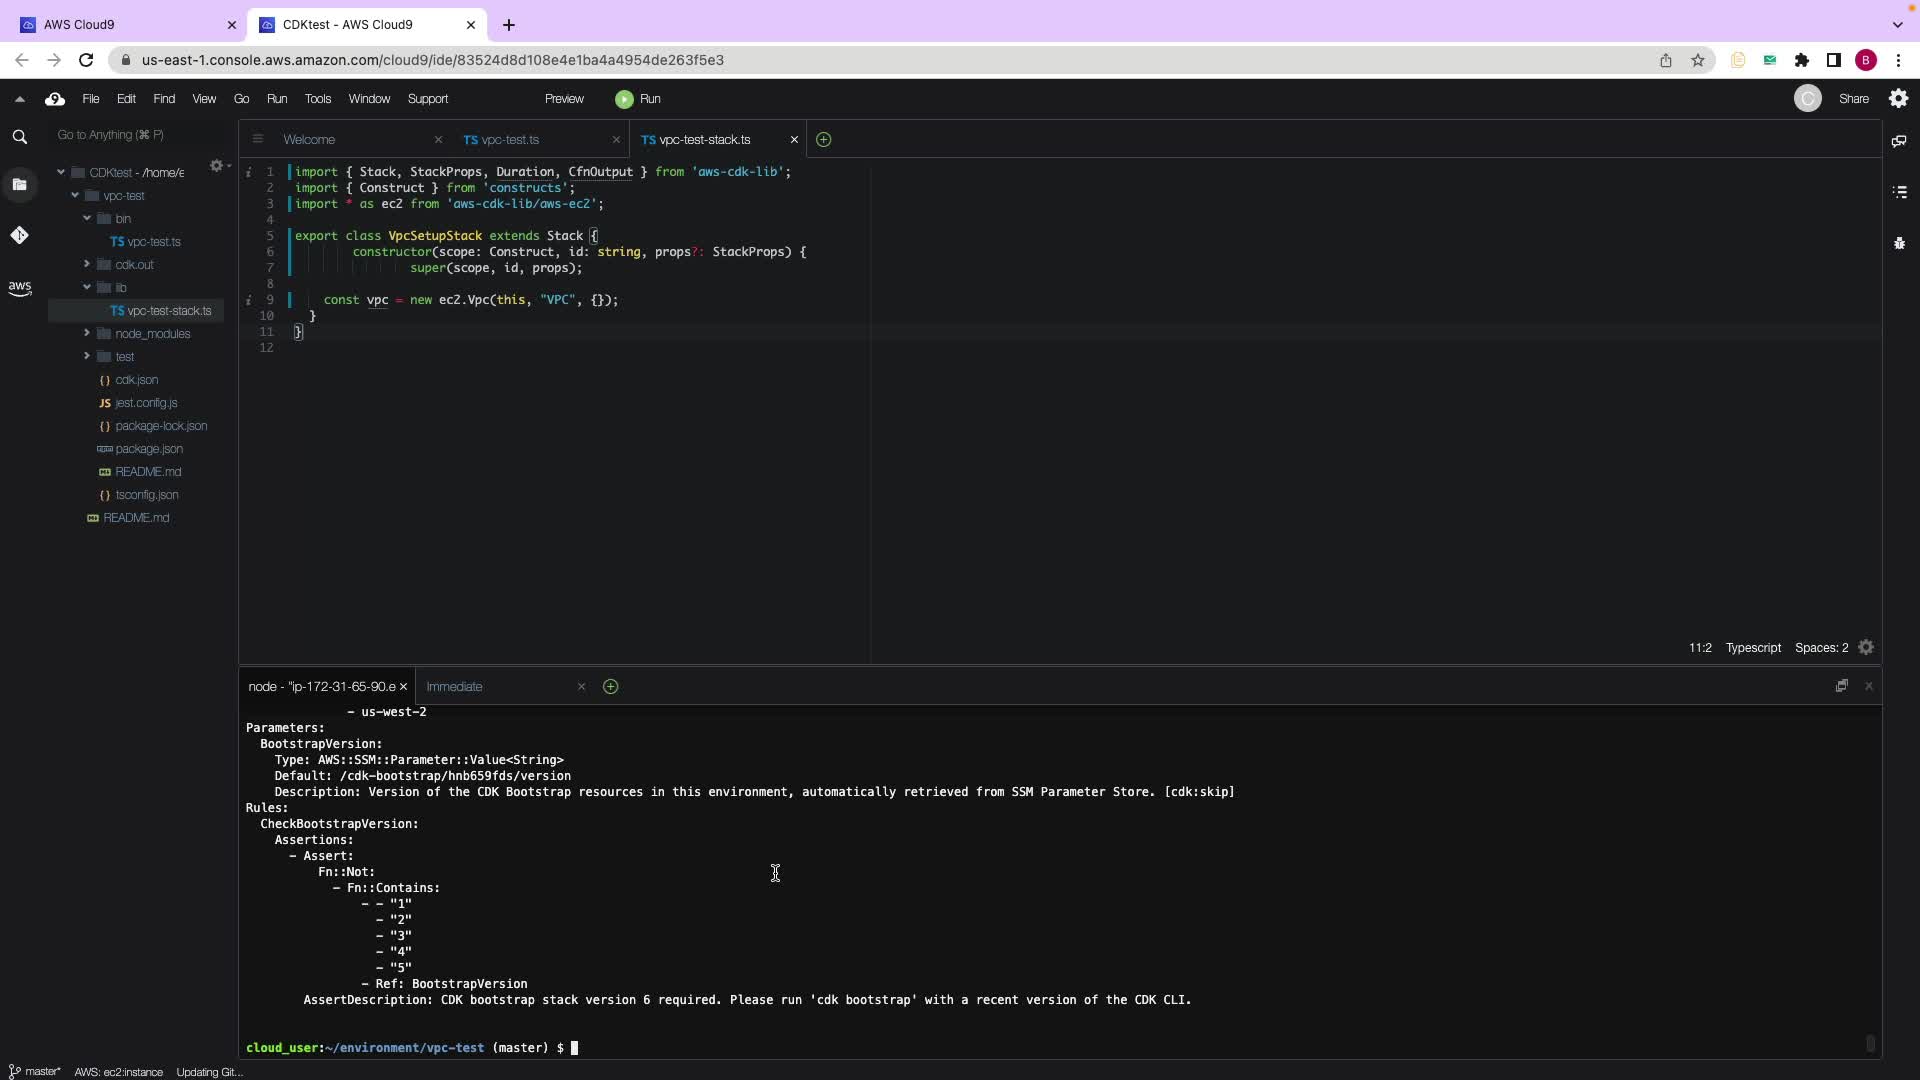This screenshot has height=1080, width=1920.
Task: Open the Debugger panel bug icon
Action: 1899,243
